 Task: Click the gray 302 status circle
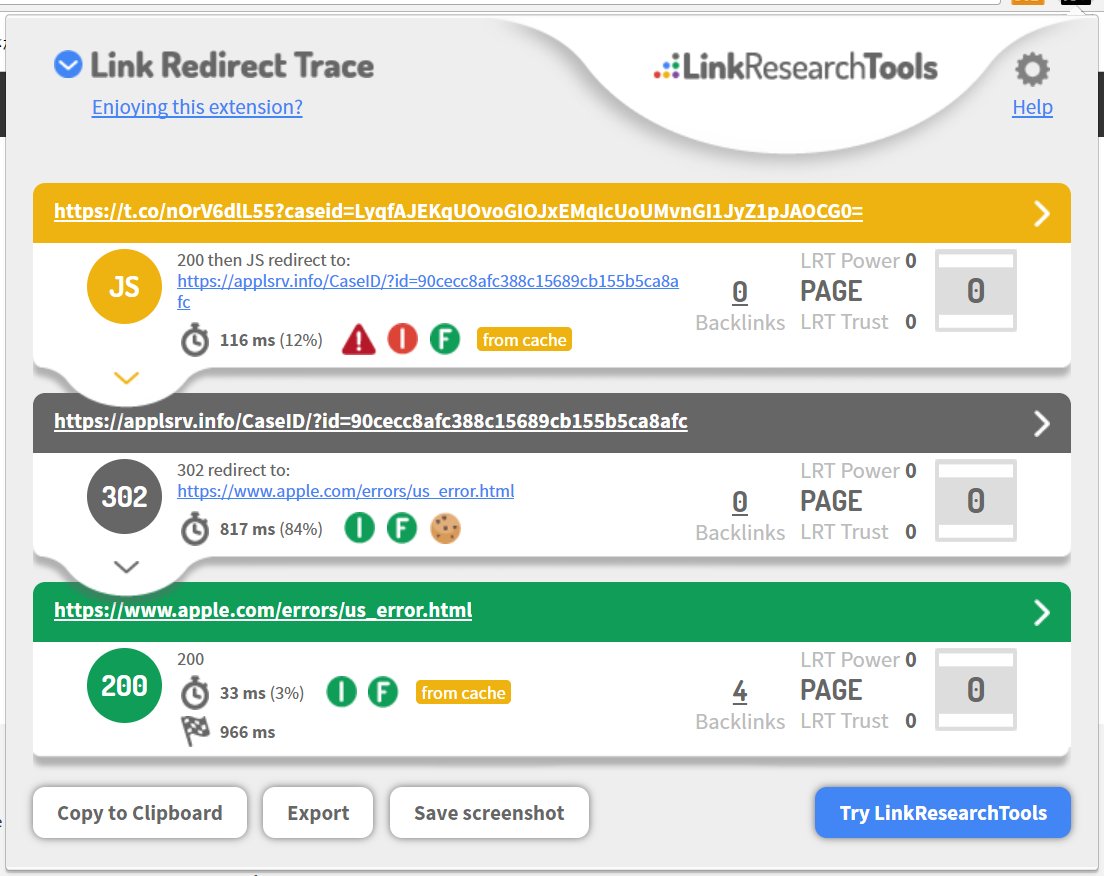tap(124, 496)
